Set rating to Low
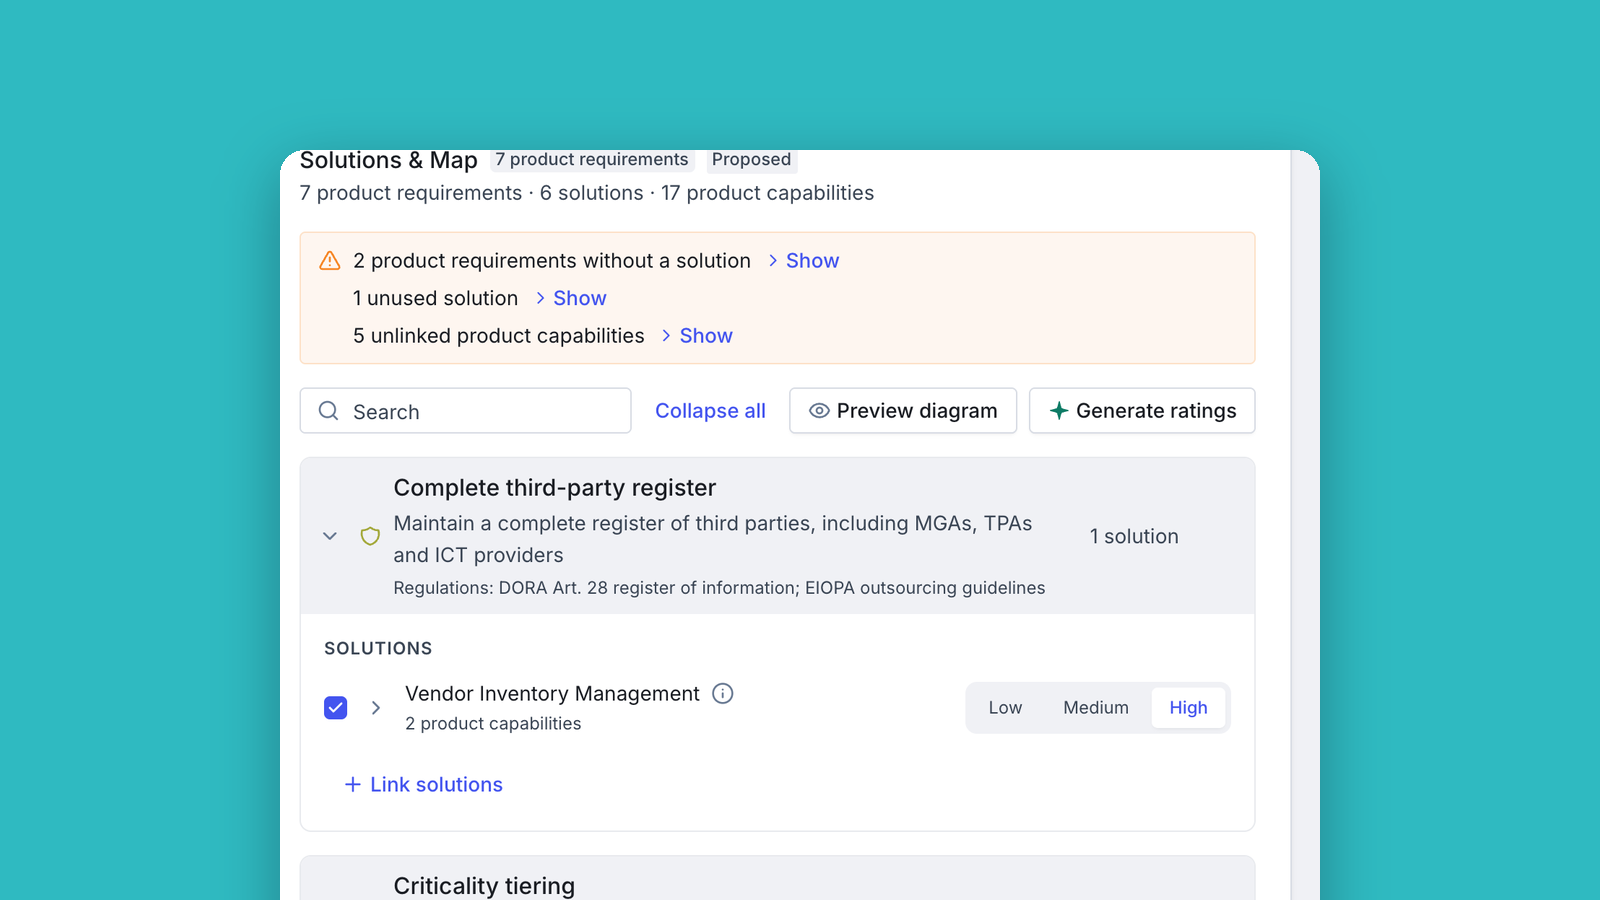Viewport: 1600px width, 900px height. 1005,708
